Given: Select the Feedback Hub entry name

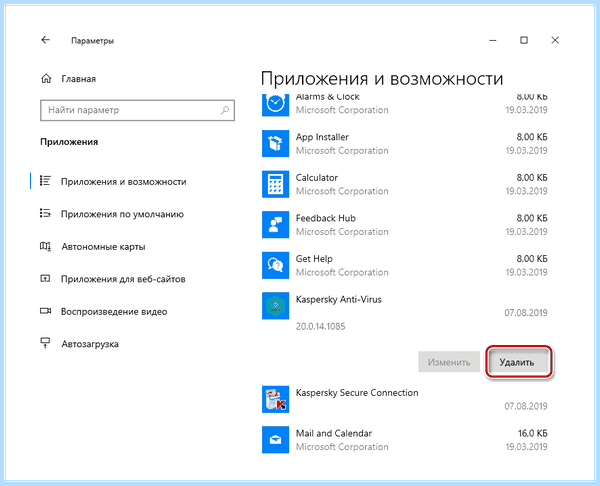Looking at the screenshot, I should coord(326,218).
